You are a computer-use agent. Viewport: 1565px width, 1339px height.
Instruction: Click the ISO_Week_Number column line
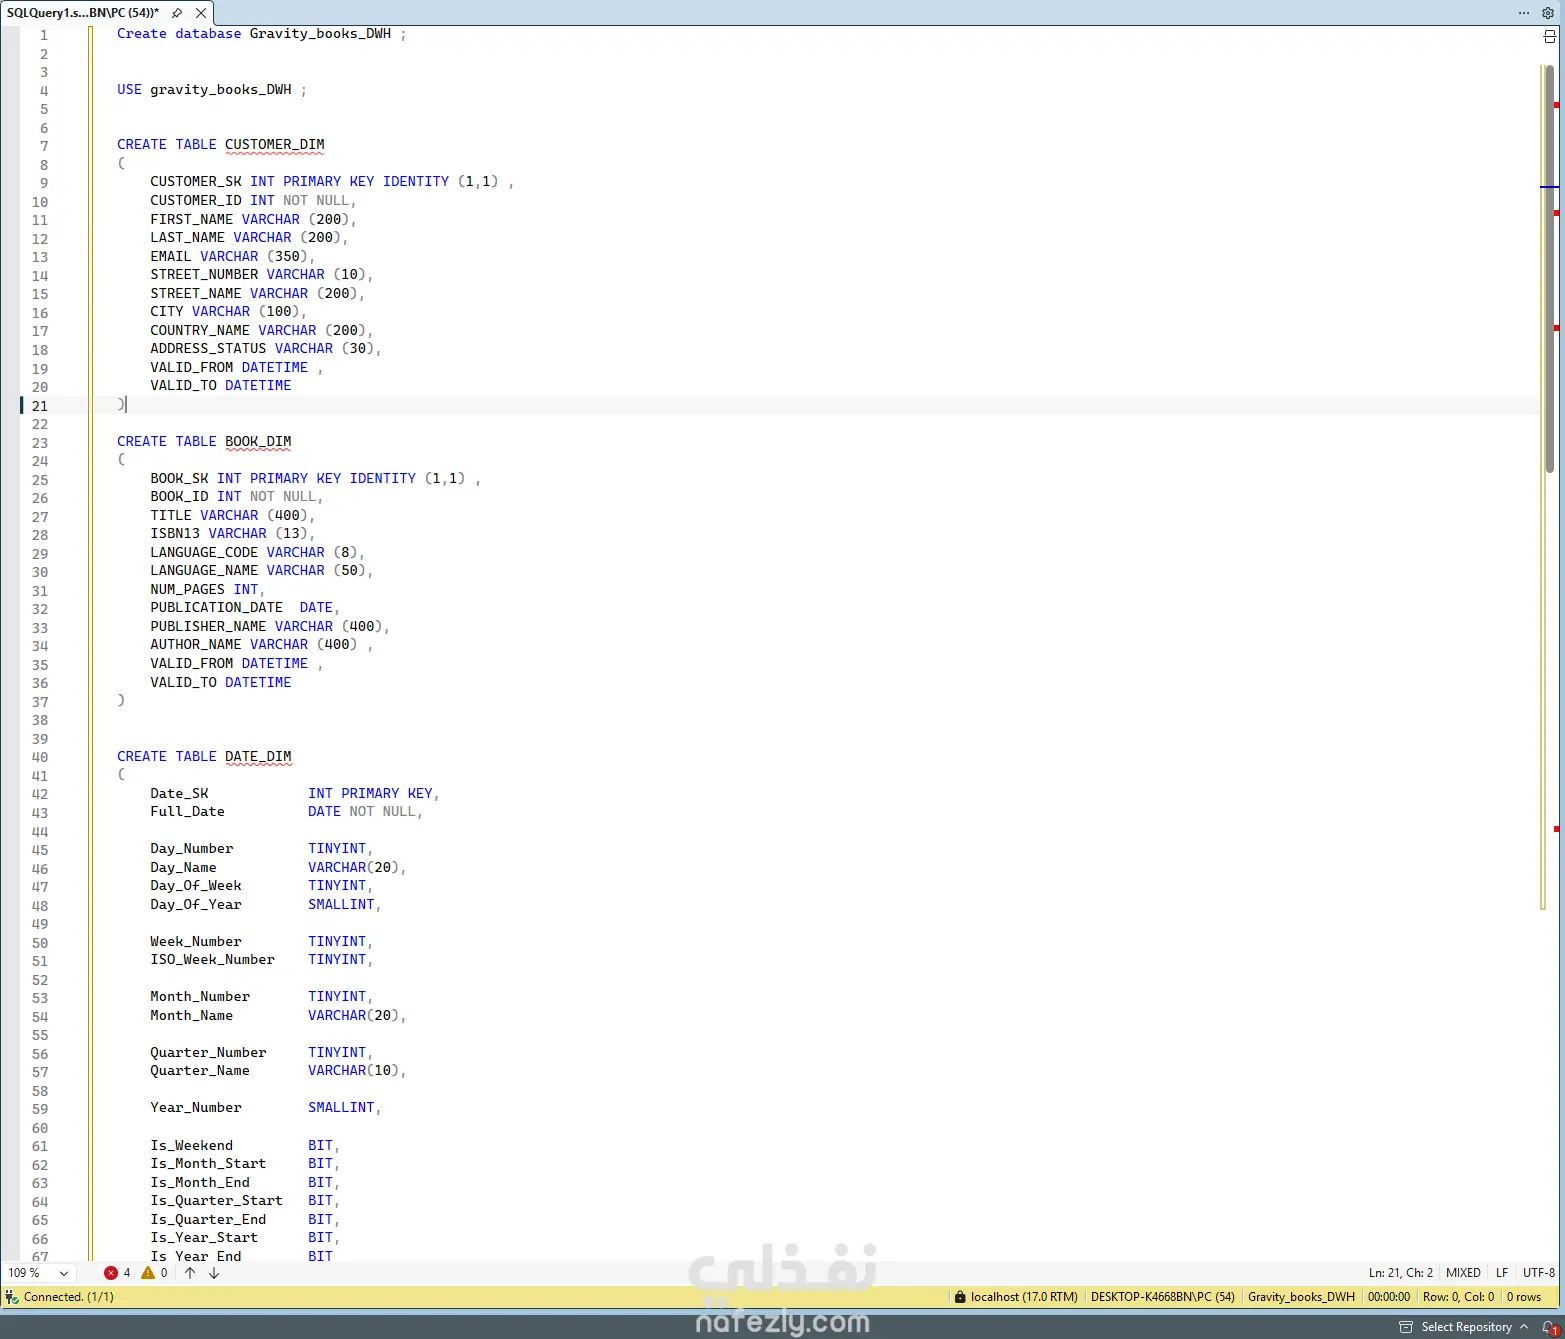coord(261,960)
